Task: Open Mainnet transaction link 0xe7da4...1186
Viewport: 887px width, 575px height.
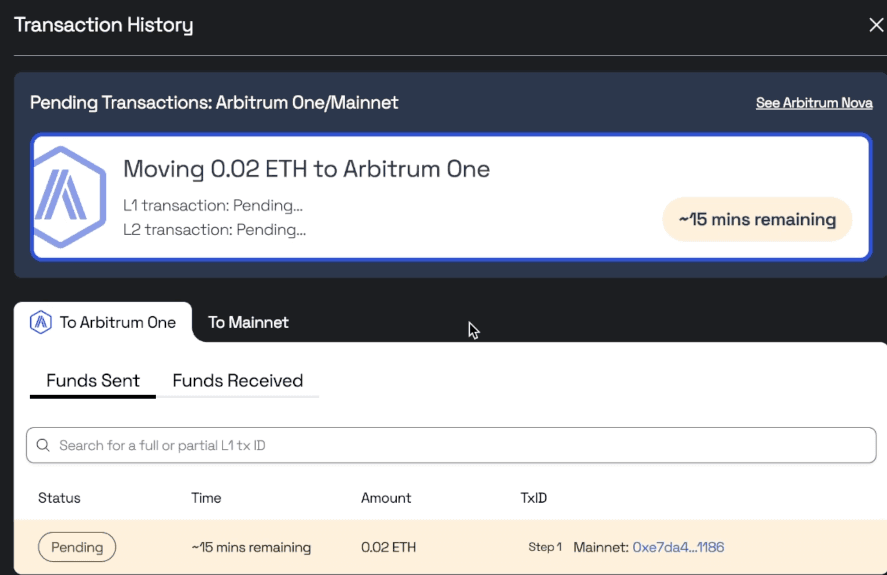Action: point(678,547)
